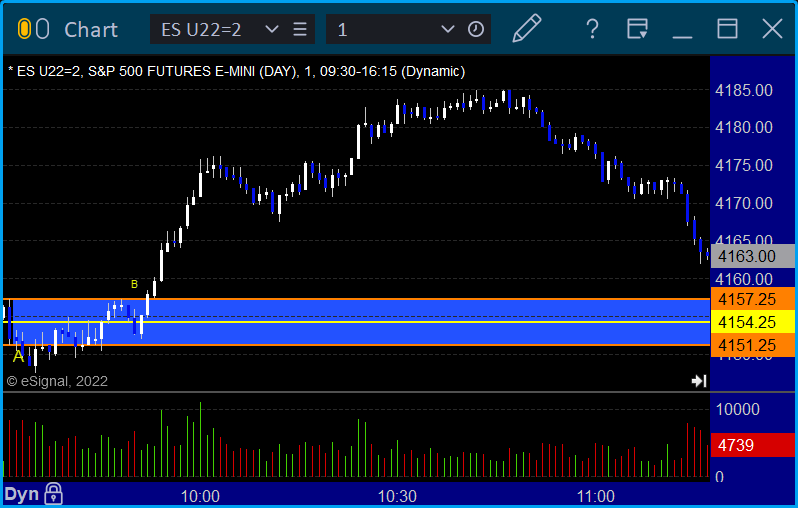Click the 4170.00 price axis label
798x508 pixels.
[x=744, y=204]
